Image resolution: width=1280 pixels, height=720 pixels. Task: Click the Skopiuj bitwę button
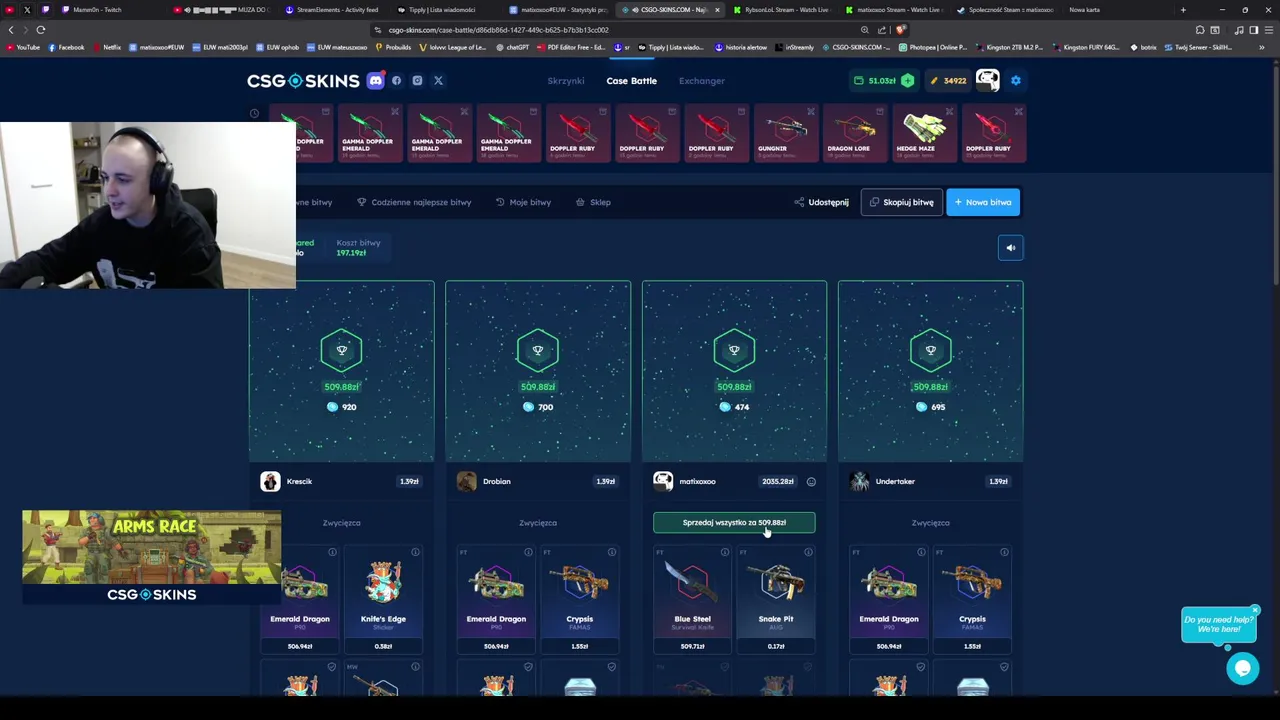[x=901, y=202]
